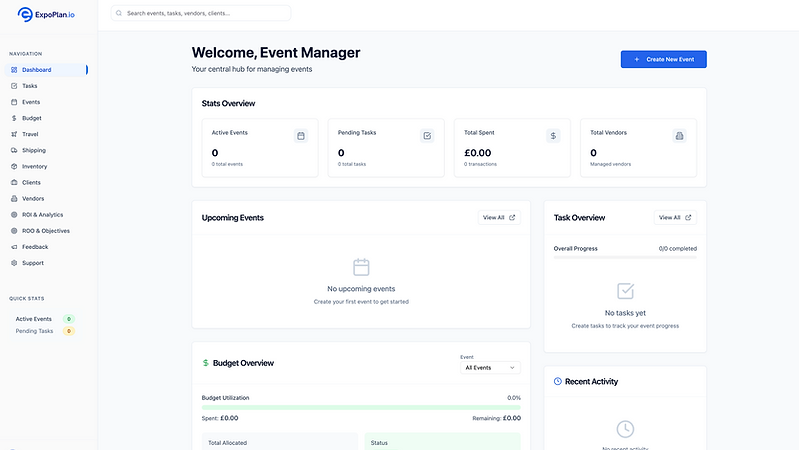Click the Budget dollar icon in sidebar
The height and width of the screenshot is (450, 799).
click(x=14, y=118)
